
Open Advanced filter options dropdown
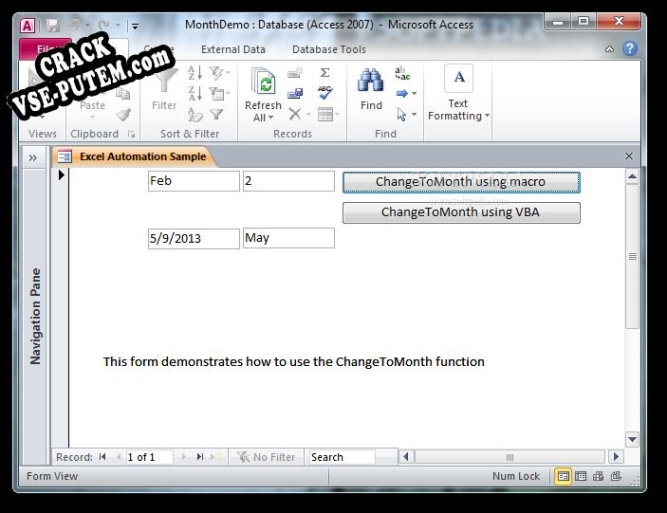[x=219, y=93]
